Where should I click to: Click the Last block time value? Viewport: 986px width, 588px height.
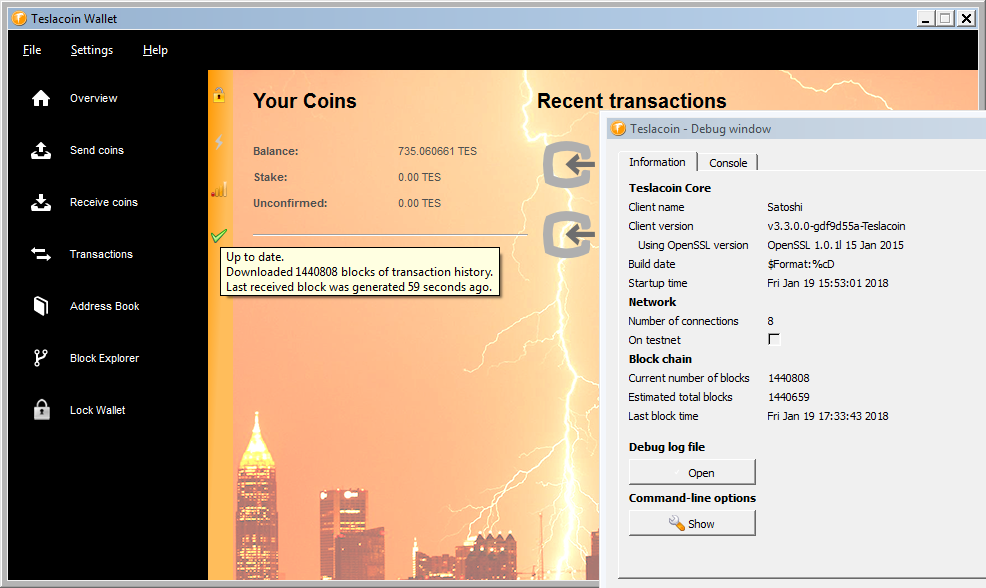coord(828,416)
